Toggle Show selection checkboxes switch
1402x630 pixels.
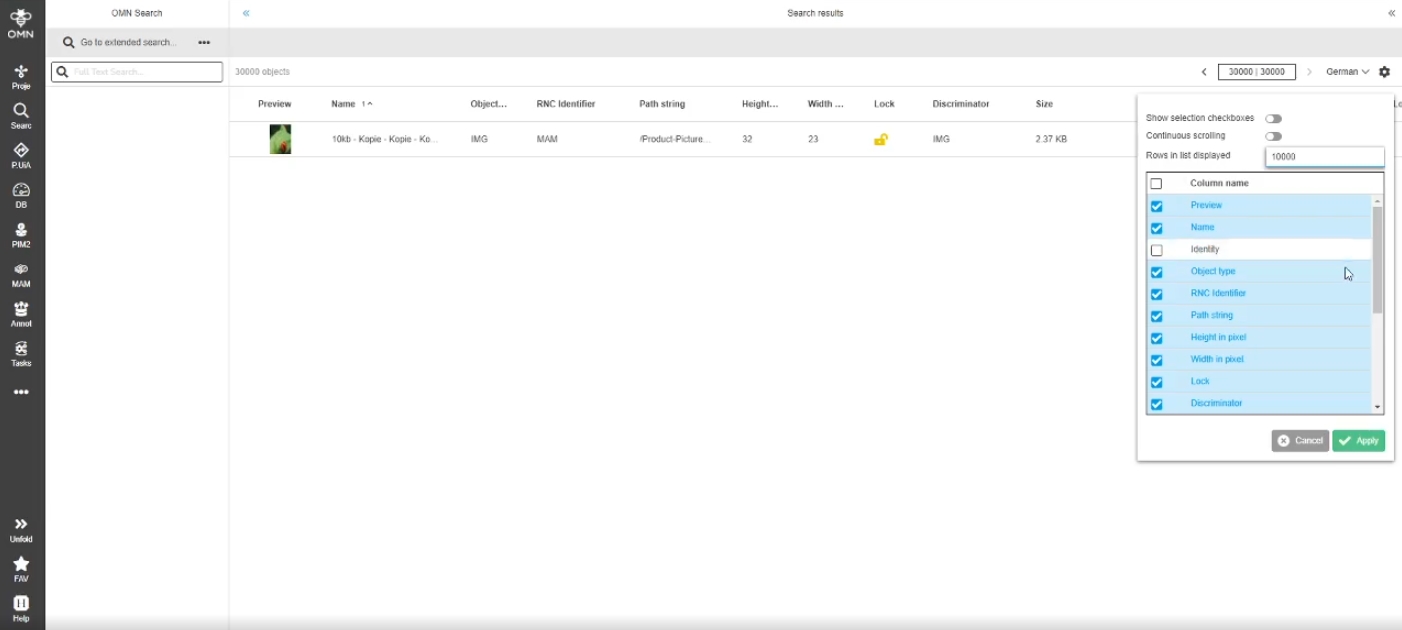[1273, 119]
